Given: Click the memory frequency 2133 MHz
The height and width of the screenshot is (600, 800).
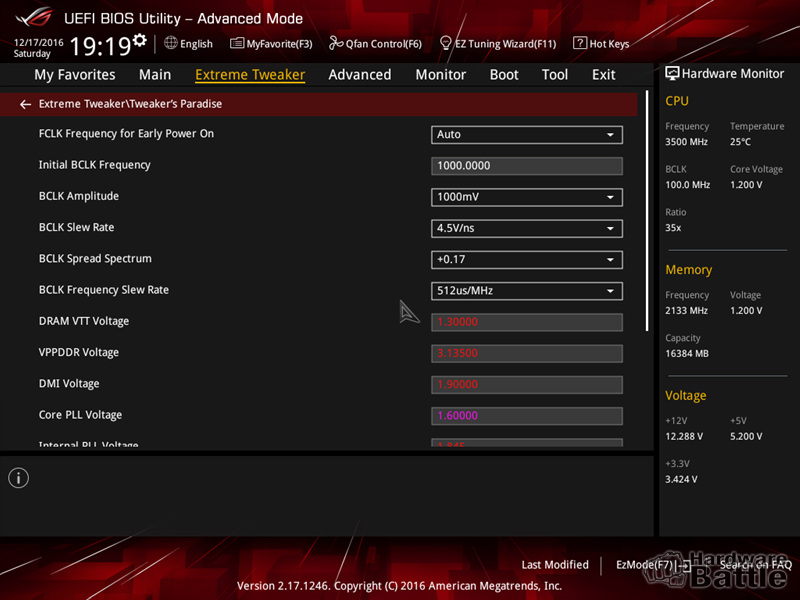Looking at the screenshot, I should click(686, 311).
